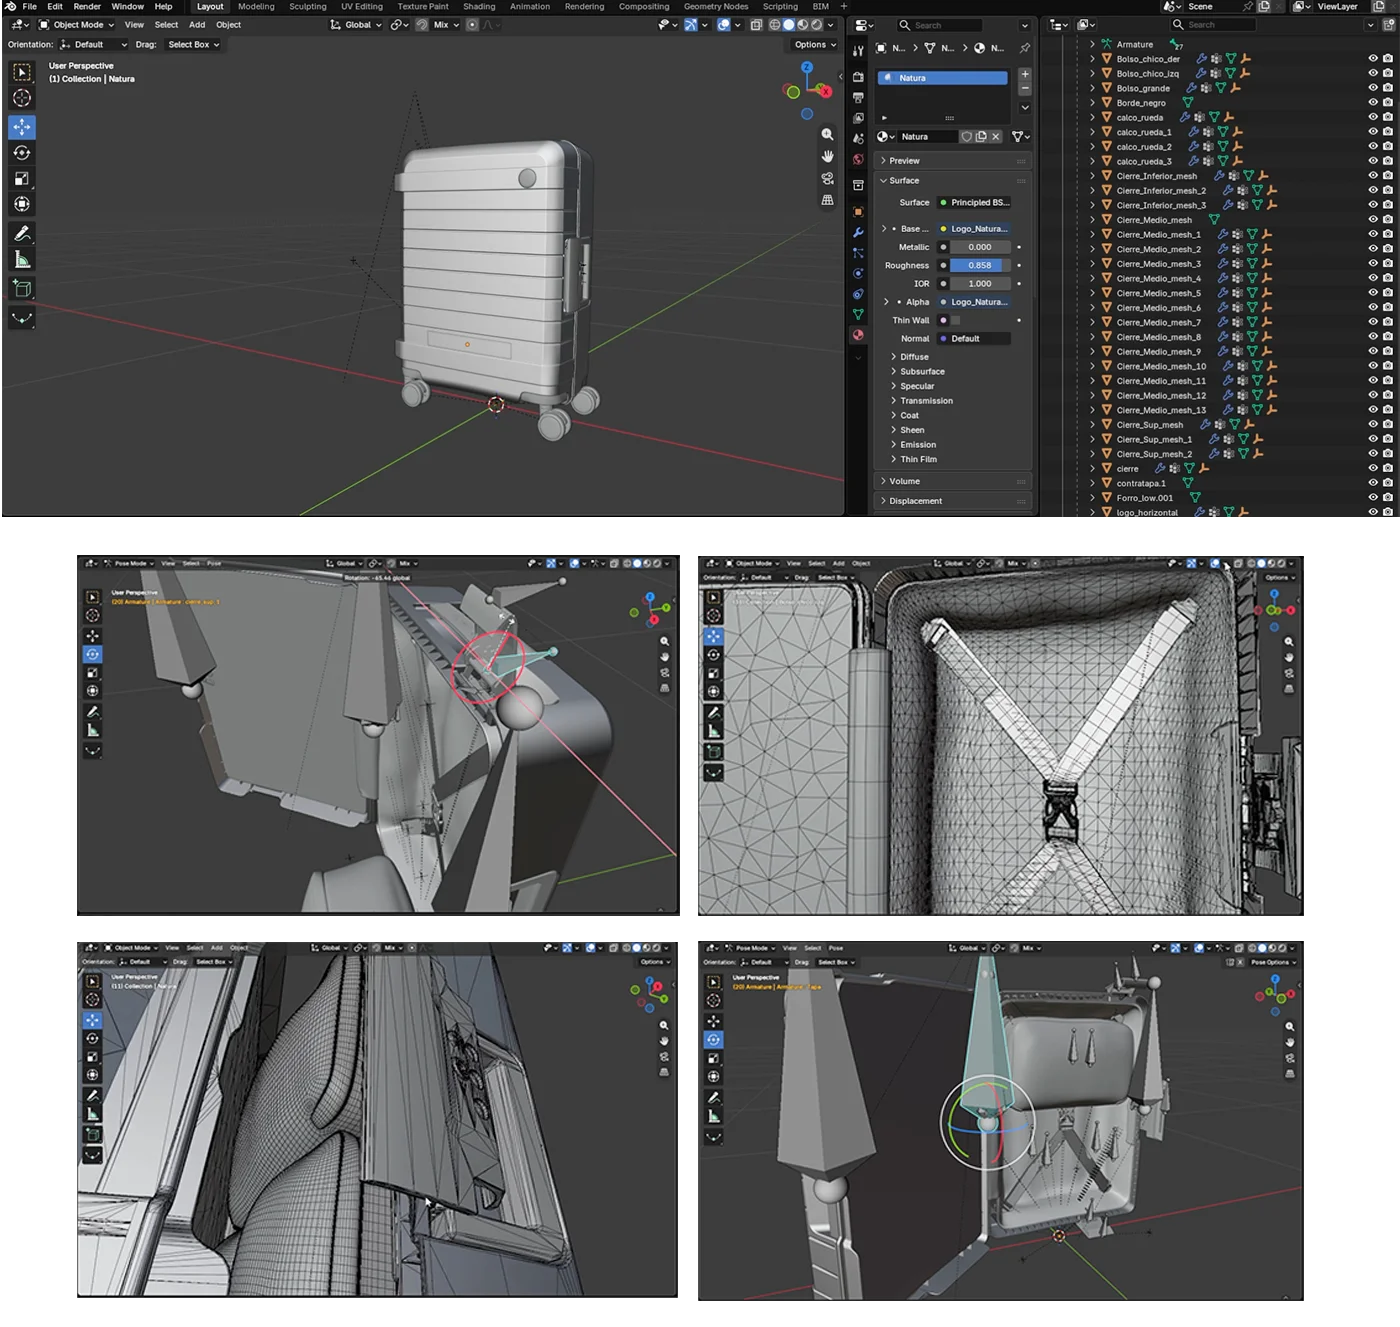The height and width of the screenshot is (1327, 1400).
Task: Toggle fake user shield for Natura material
Action: (966, 137)
